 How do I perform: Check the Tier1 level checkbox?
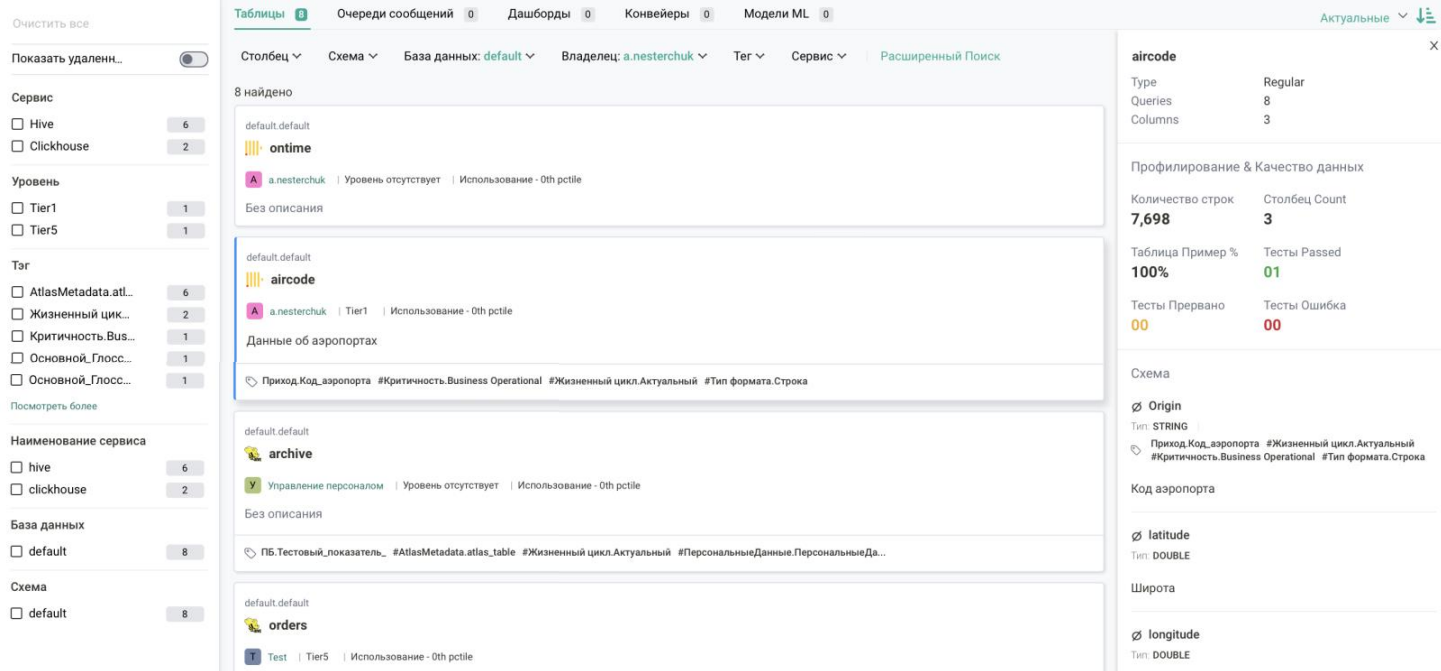point(17,208)
